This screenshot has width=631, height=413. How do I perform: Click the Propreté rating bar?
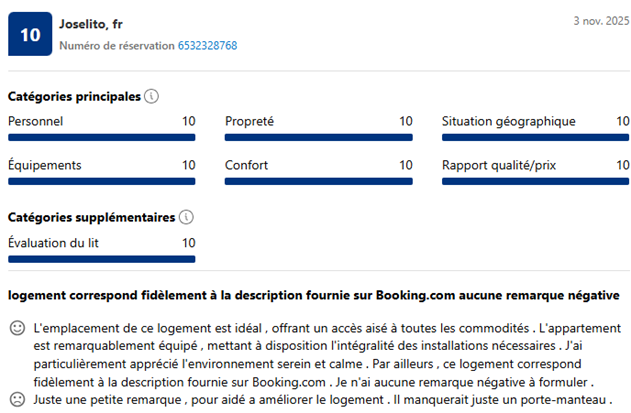[318, 138]
